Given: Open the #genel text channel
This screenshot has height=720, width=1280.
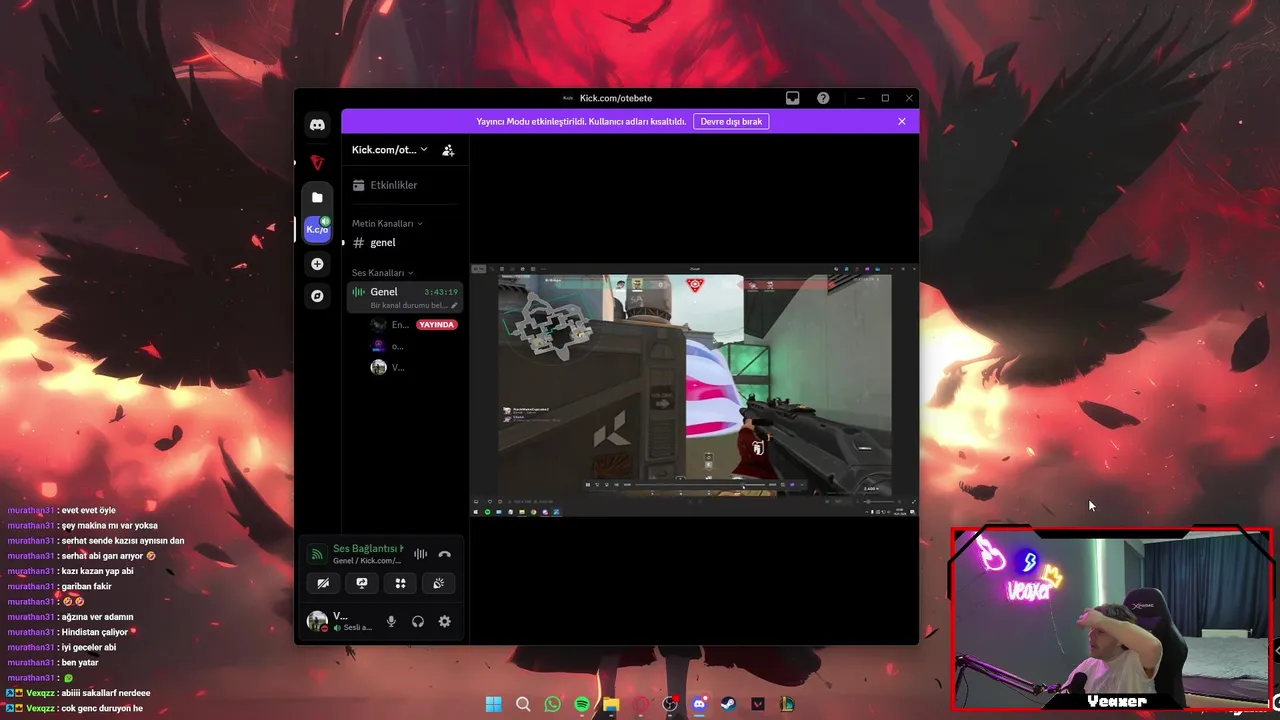Looking at the screenshot, I should tap(405, 242).
